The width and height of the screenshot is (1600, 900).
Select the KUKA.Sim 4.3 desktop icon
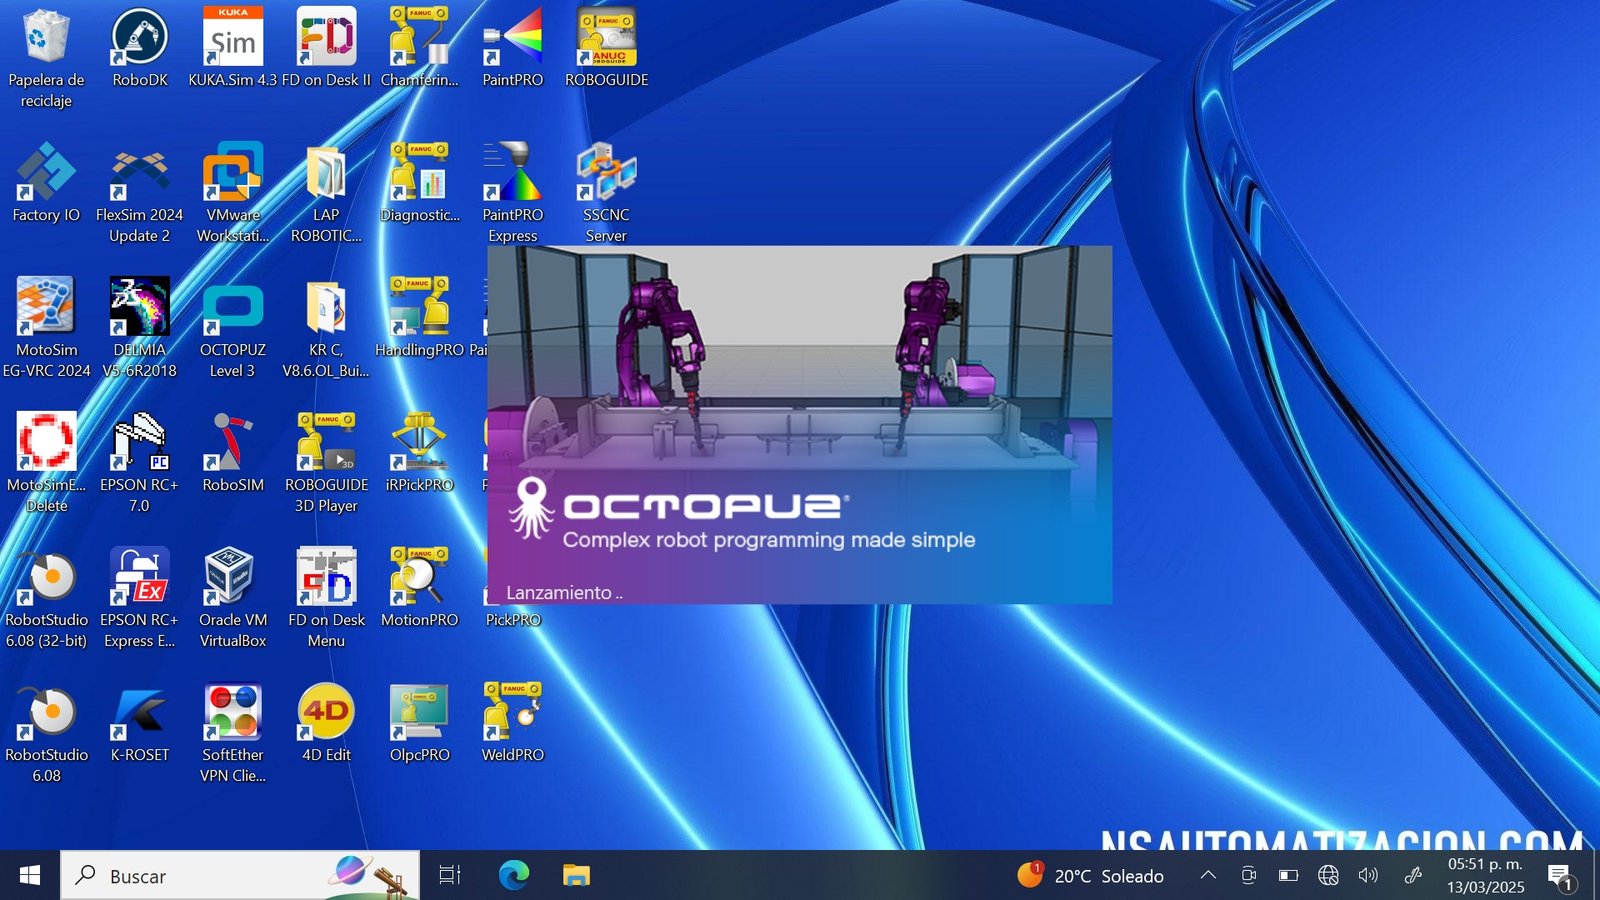pyautogui.click(x=233, y=48)
